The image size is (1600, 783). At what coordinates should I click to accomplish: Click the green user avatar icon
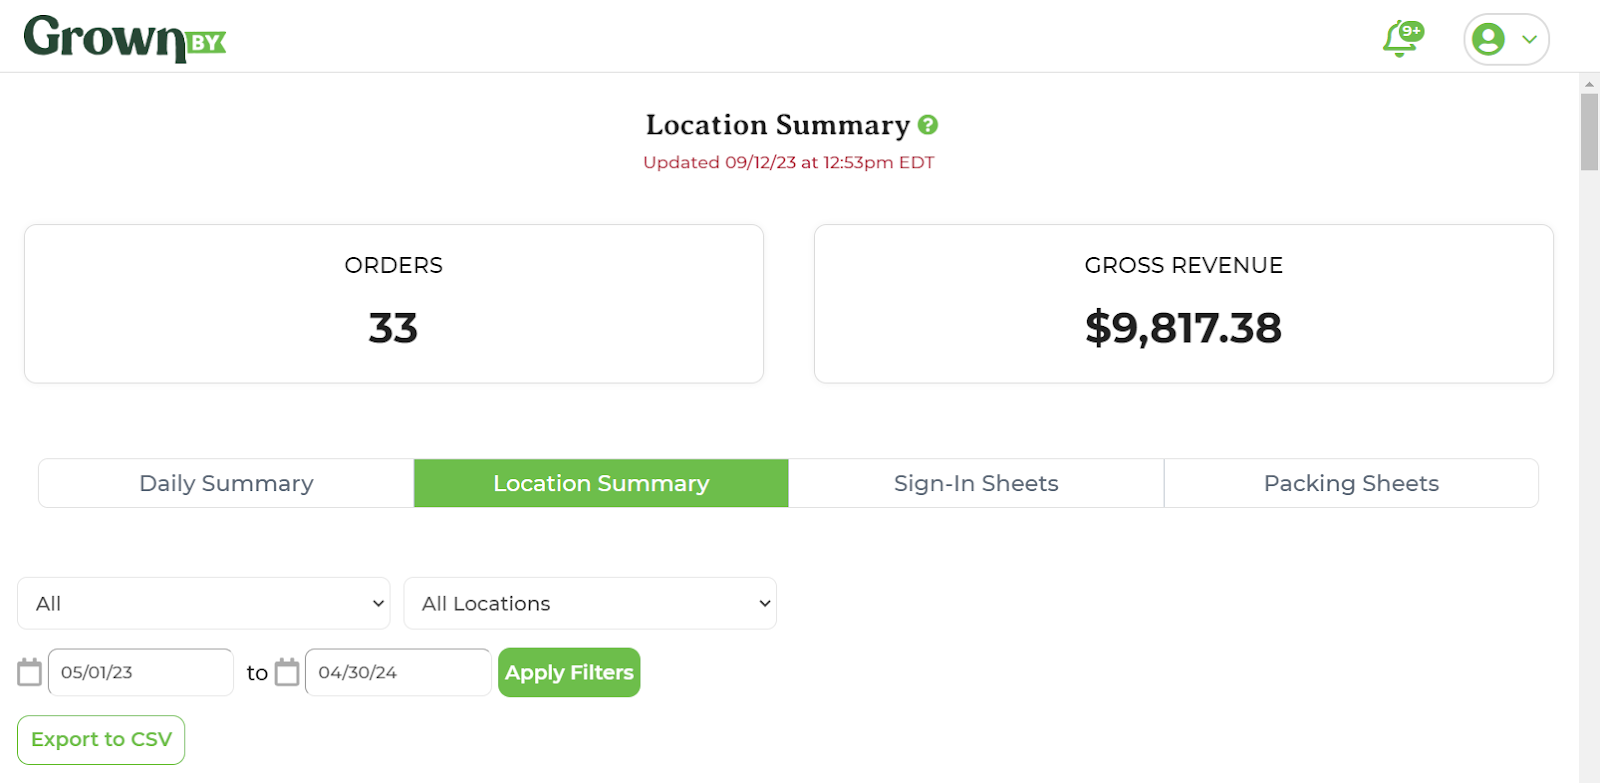pos(1488,39)
